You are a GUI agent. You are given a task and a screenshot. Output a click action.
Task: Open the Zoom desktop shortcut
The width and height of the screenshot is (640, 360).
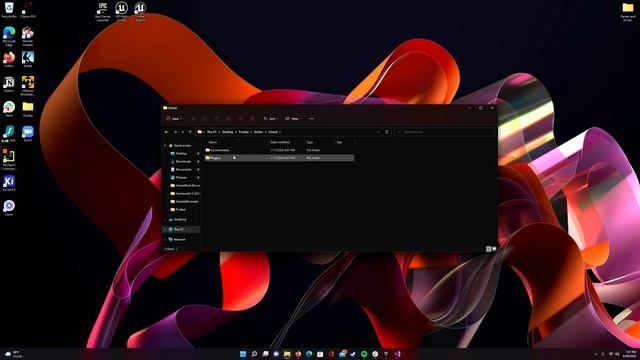pyautogui.click(x=28, y=133)
